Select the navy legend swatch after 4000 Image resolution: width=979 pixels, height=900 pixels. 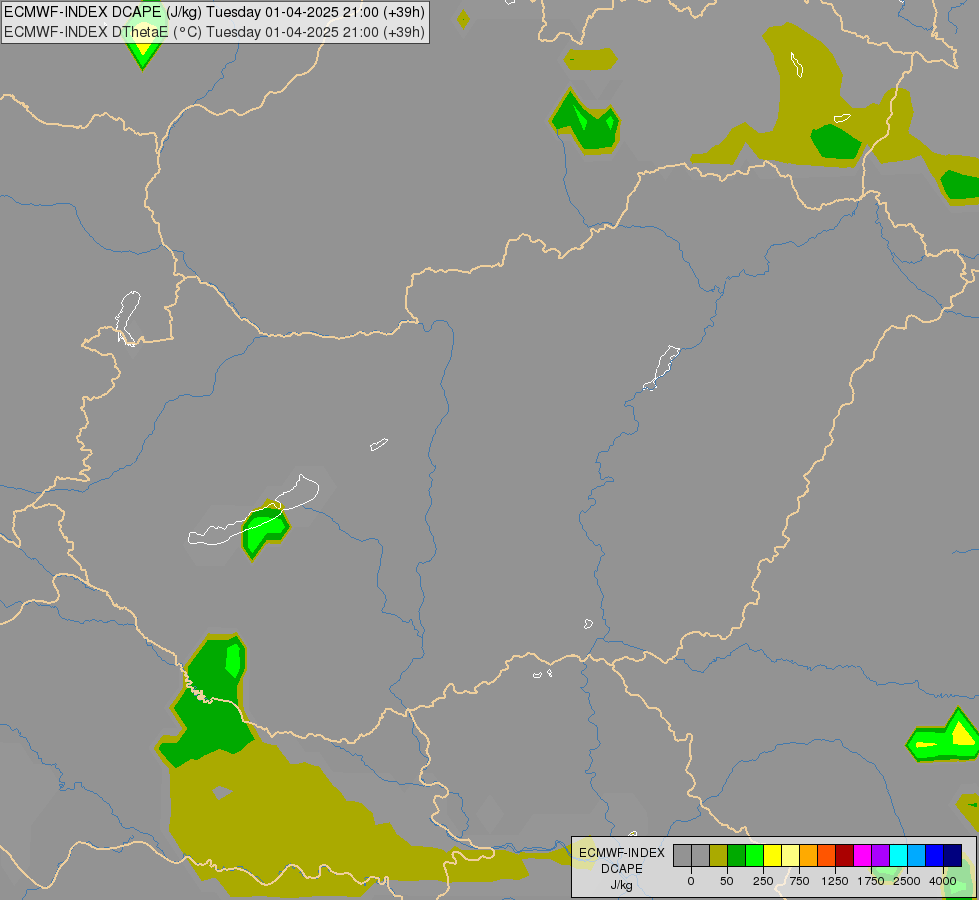pos(953,856)
